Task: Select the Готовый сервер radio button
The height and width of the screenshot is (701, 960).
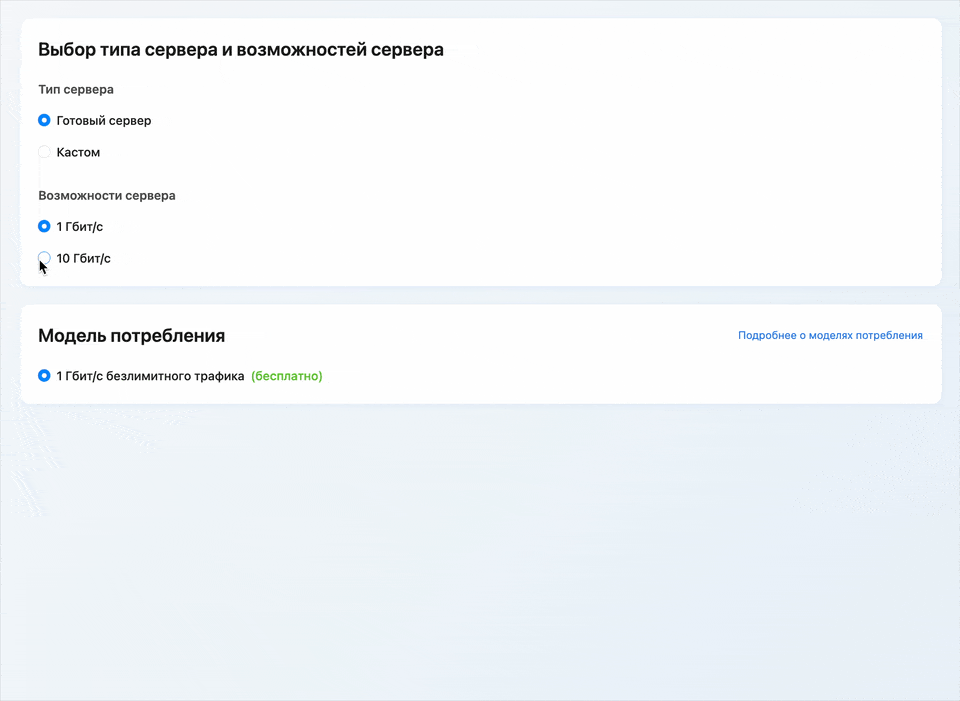Action: point(44,120)
